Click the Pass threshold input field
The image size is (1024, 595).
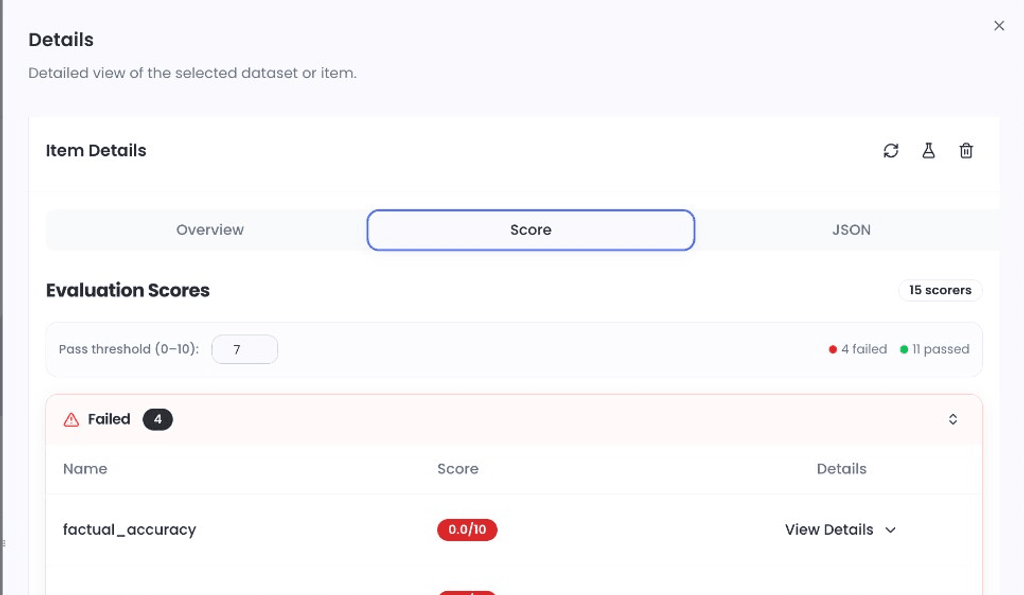pos(244,349)
